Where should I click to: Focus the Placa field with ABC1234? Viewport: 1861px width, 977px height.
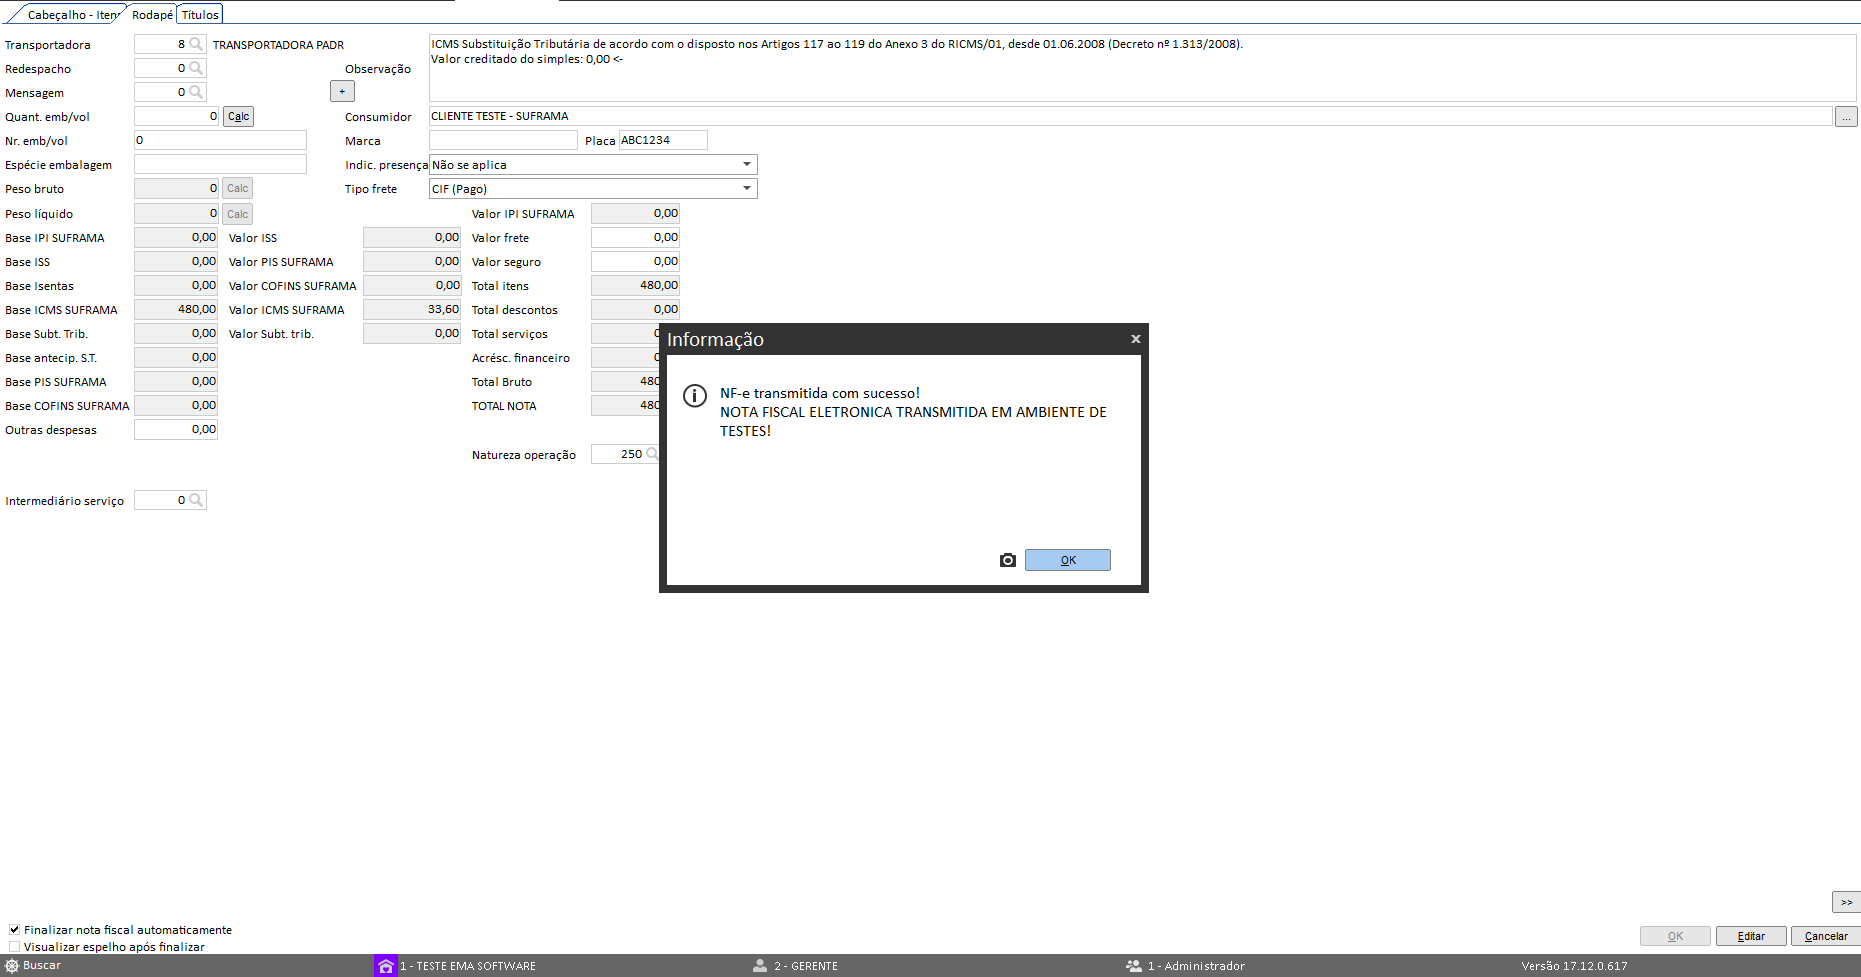[663, 141]
